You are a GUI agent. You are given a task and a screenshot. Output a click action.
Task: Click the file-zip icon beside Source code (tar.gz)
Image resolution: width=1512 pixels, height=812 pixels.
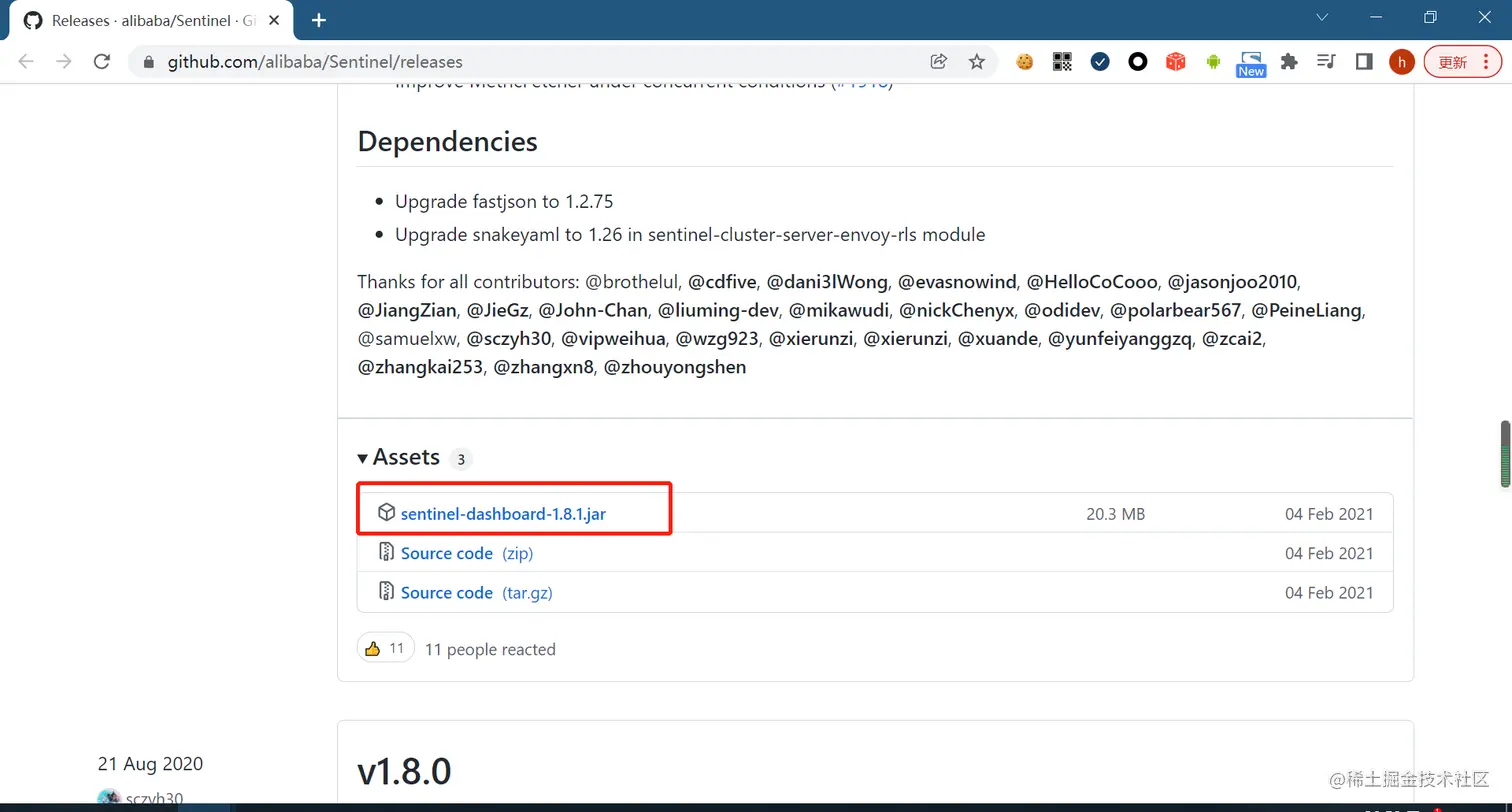(x=386, y=591)
